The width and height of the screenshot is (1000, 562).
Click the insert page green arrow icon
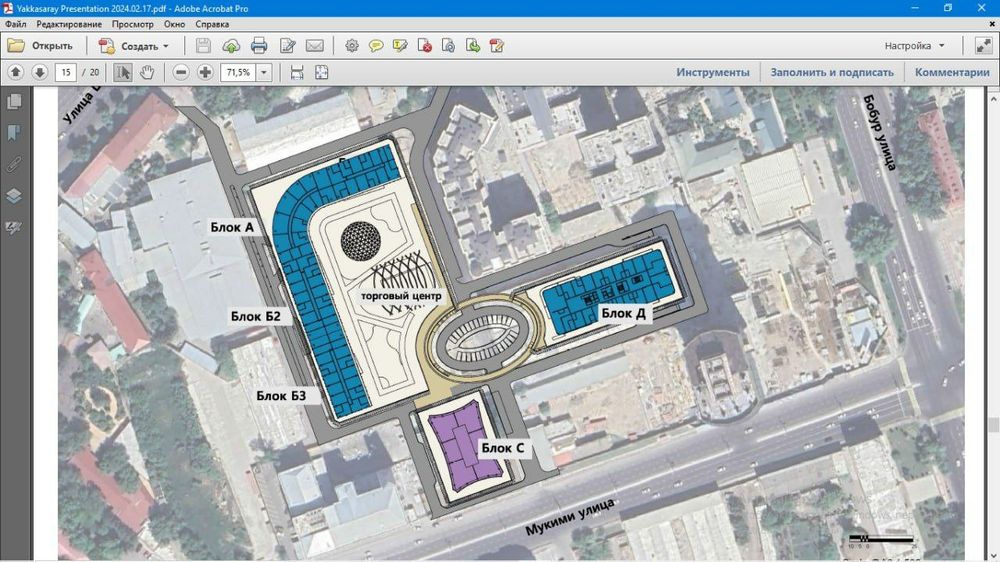473,46
